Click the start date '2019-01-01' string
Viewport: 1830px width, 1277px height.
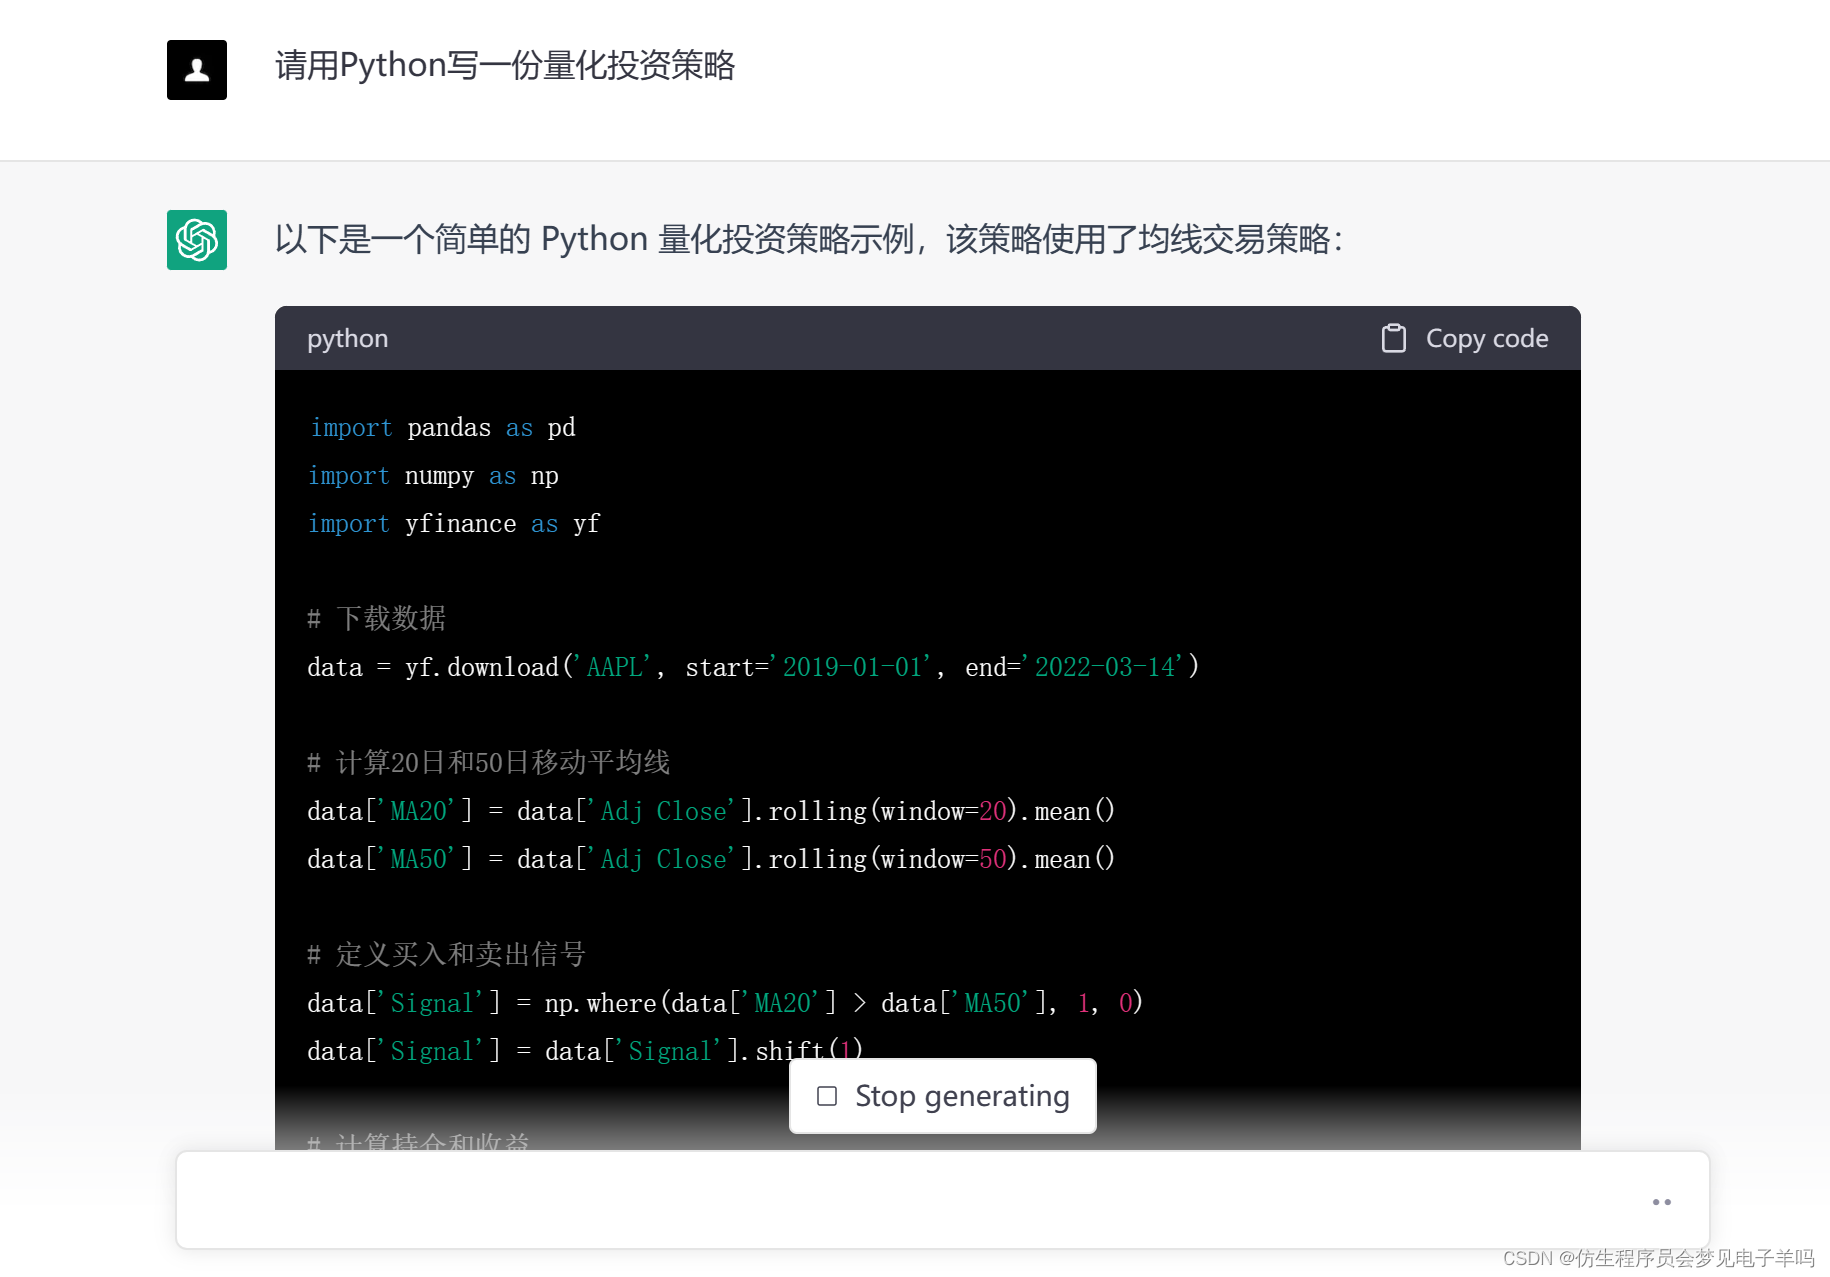tap(852, 667)
